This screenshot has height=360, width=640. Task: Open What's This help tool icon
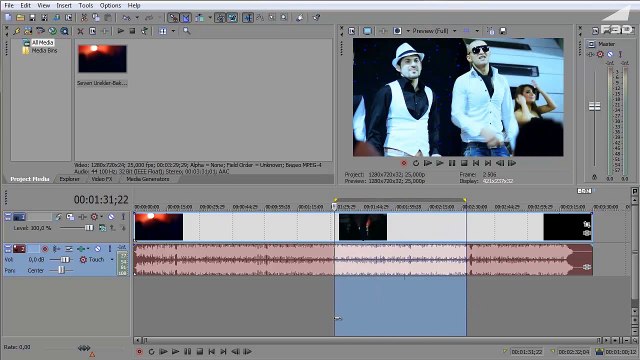[316, 18]
